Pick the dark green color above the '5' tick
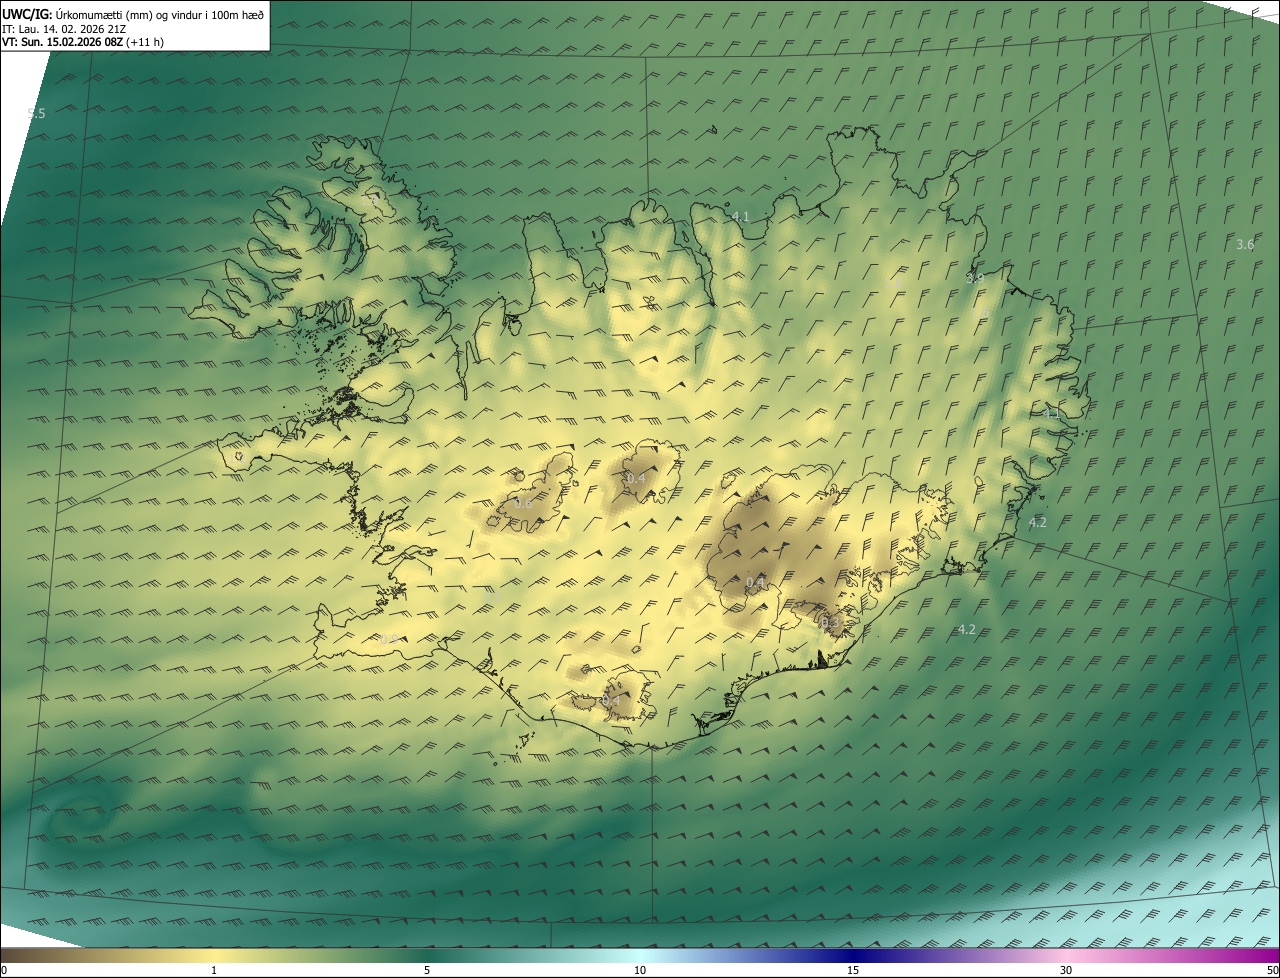Screen dimensions: 1280x978 click(427, 956)
